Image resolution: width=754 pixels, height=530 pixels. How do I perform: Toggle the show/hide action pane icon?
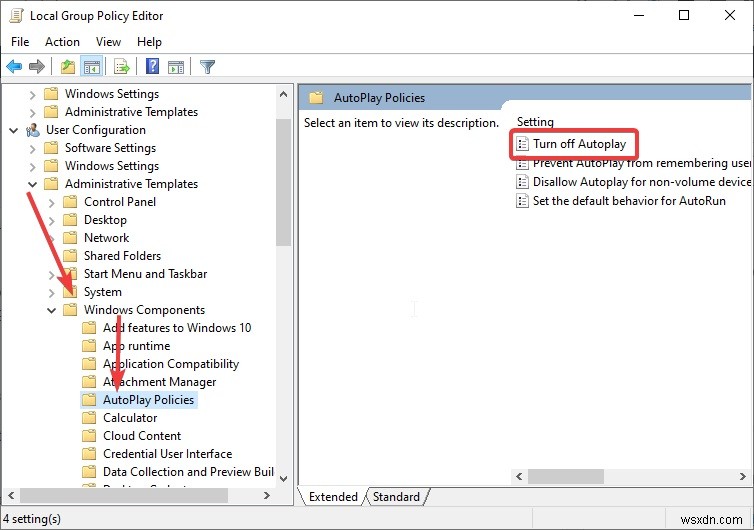pyautogui.click(x=176, y=67)
